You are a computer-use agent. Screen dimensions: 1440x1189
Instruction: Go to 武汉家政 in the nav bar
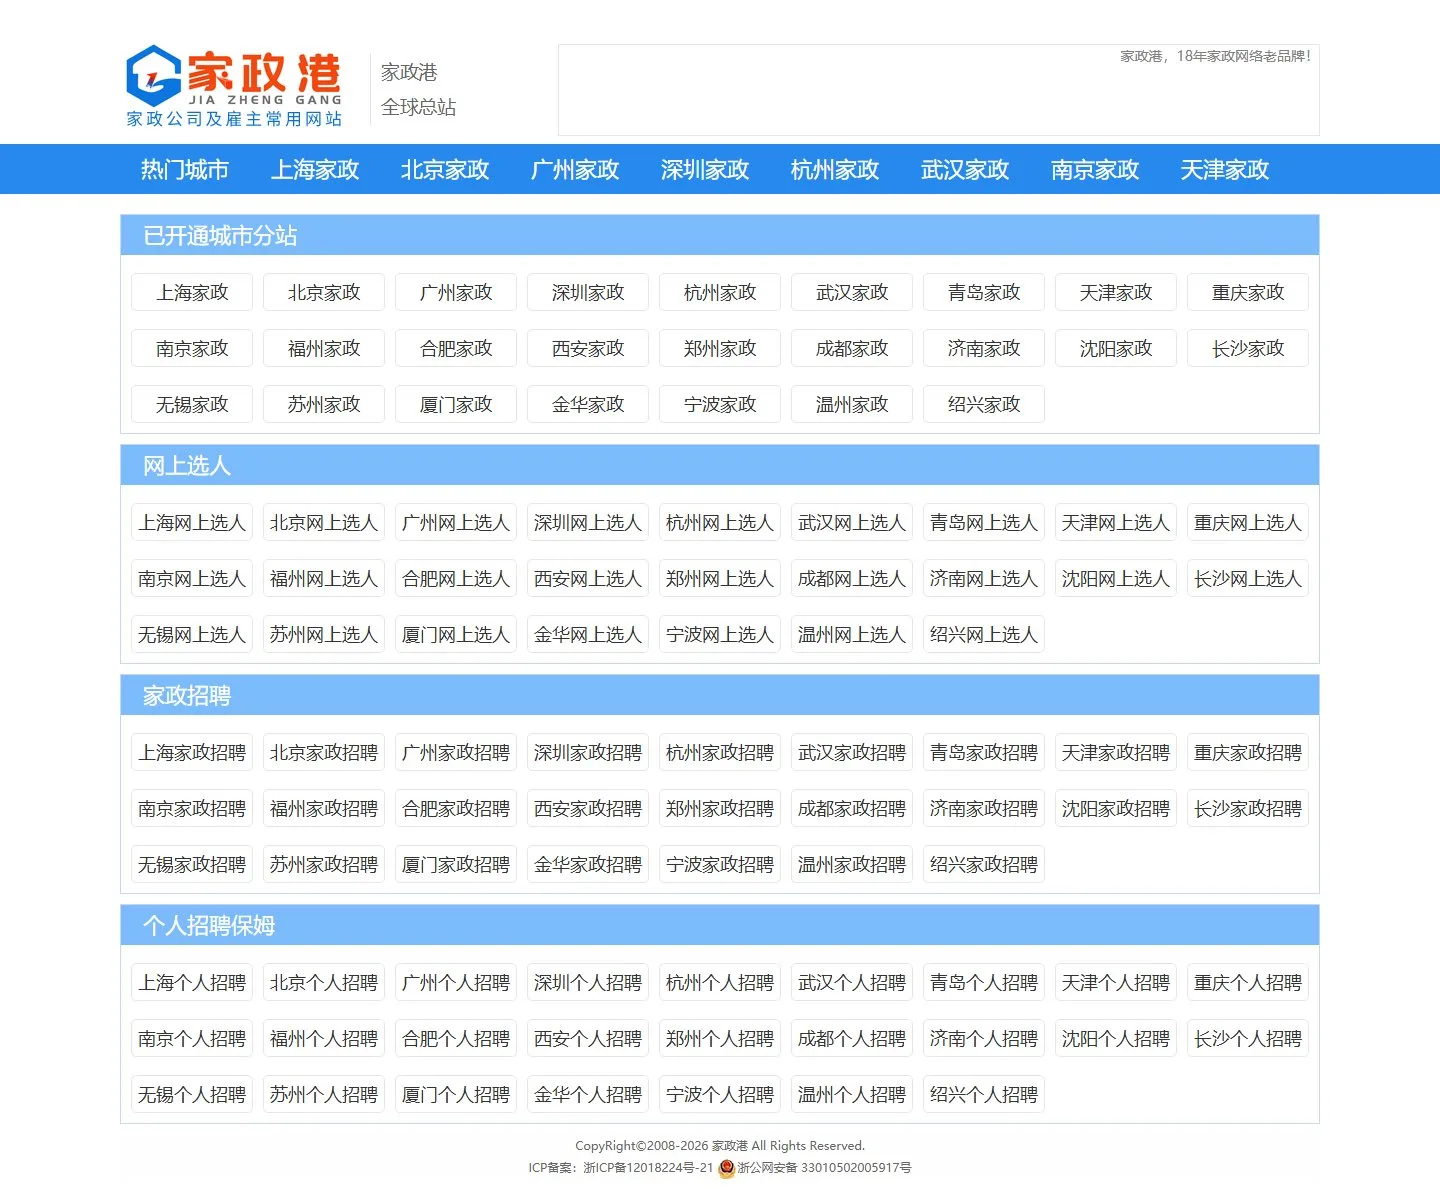[x=965, y=170]
